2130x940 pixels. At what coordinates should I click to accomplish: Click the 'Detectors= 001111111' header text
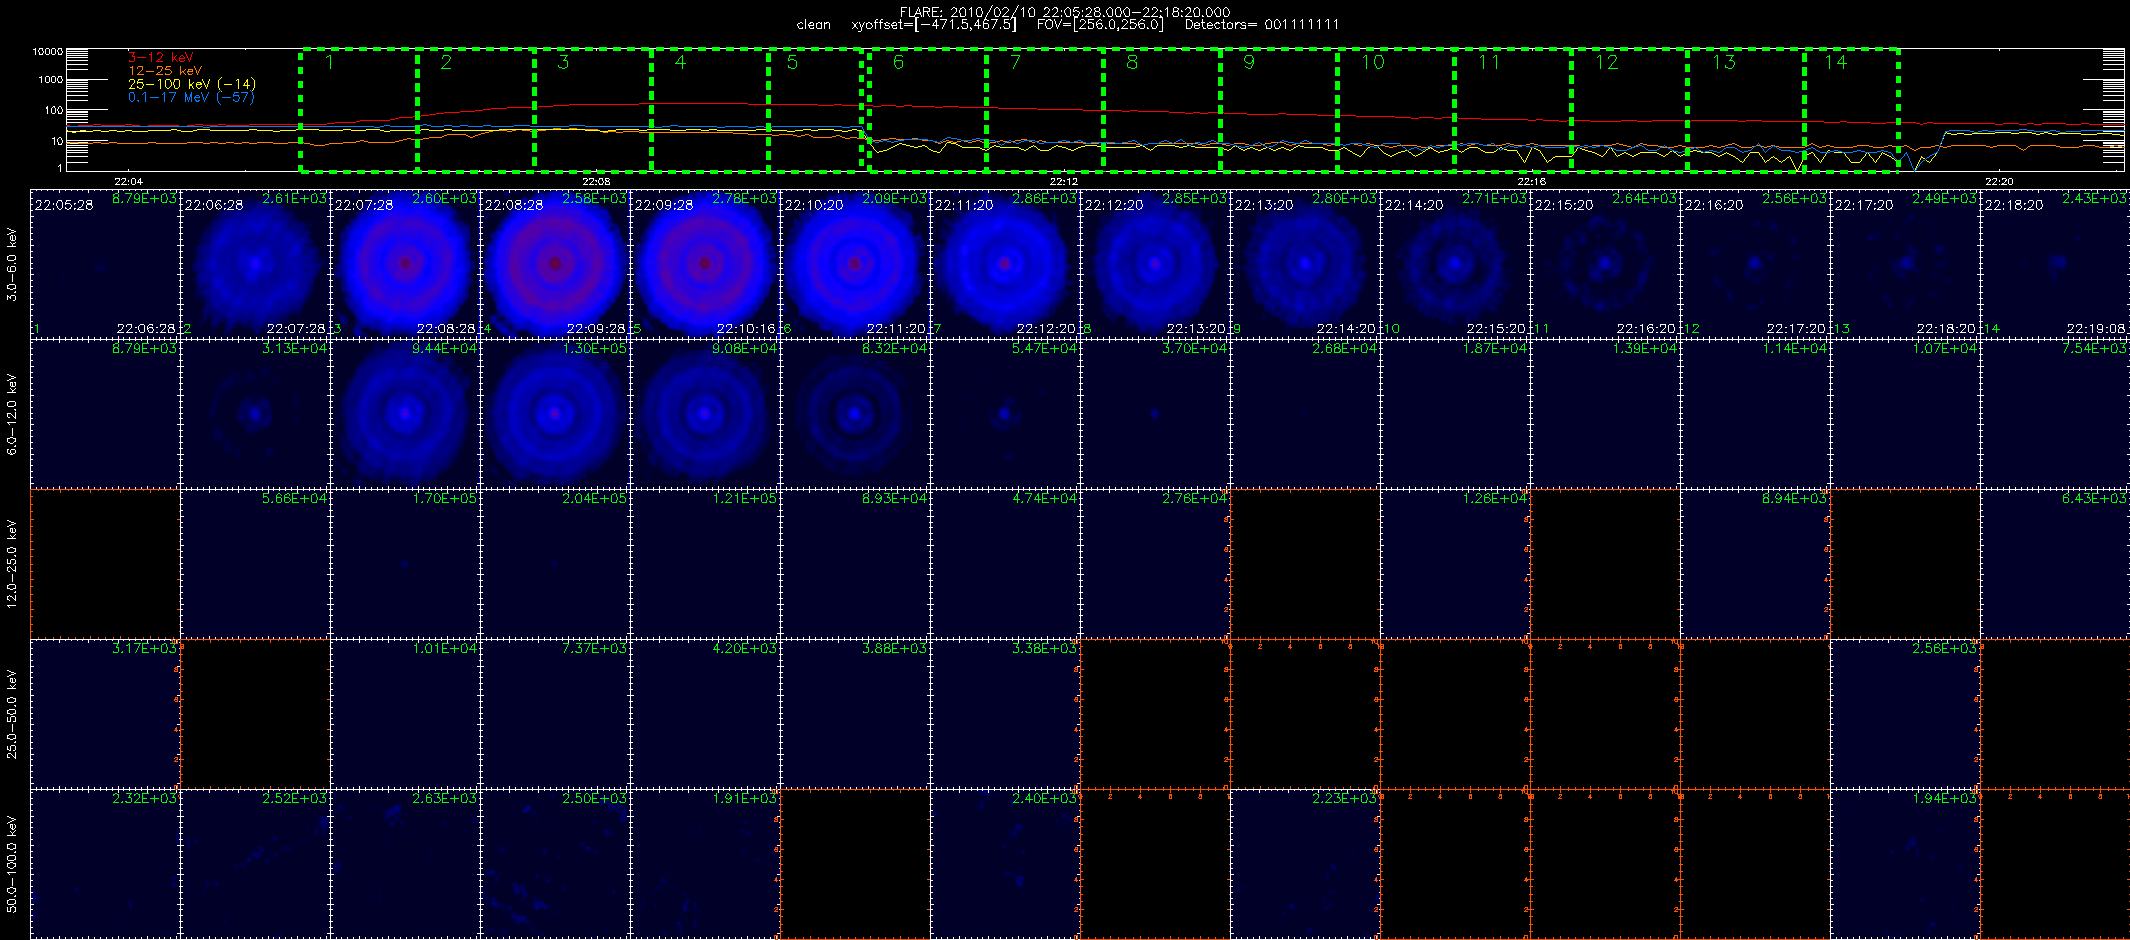pyautogui.click(x=1262, y=25)
